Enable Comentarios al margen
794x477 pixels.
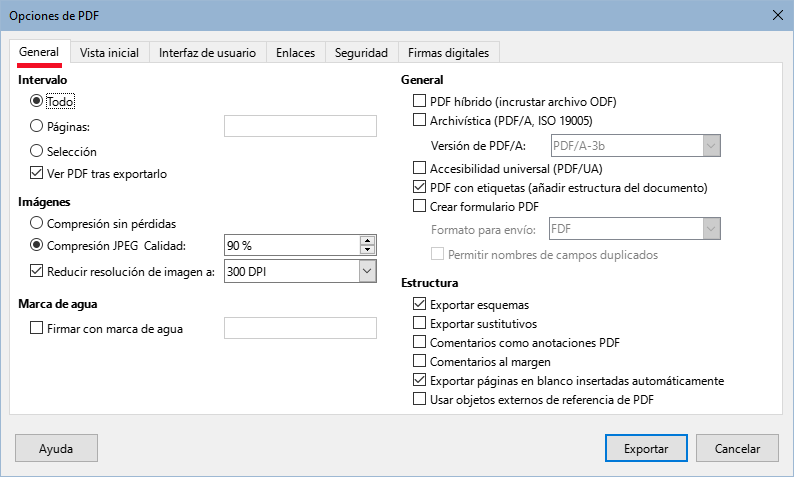click(x=419, y=361)
